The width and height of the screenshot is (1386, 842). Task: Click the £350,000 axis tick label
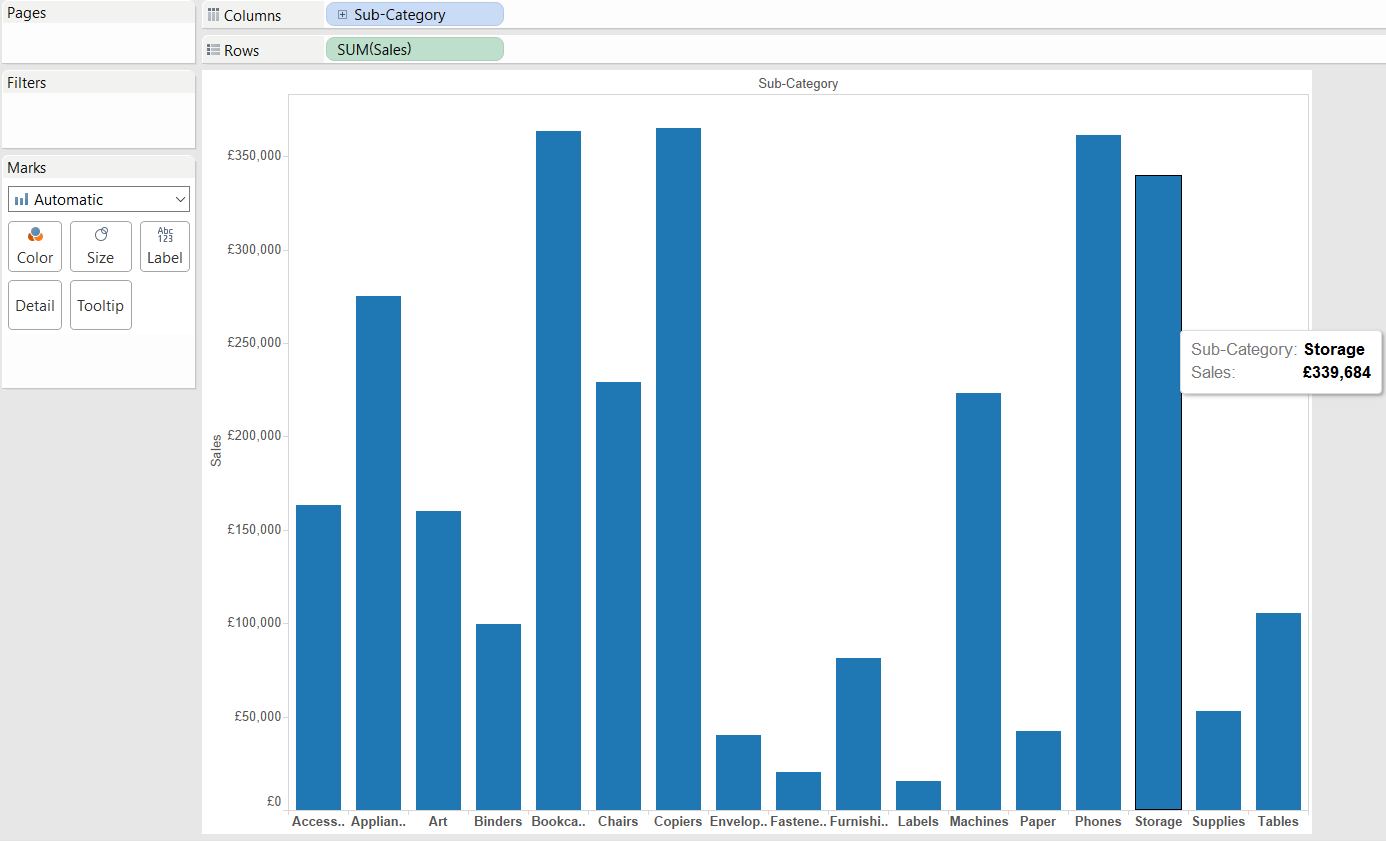[x=254, y=156]
